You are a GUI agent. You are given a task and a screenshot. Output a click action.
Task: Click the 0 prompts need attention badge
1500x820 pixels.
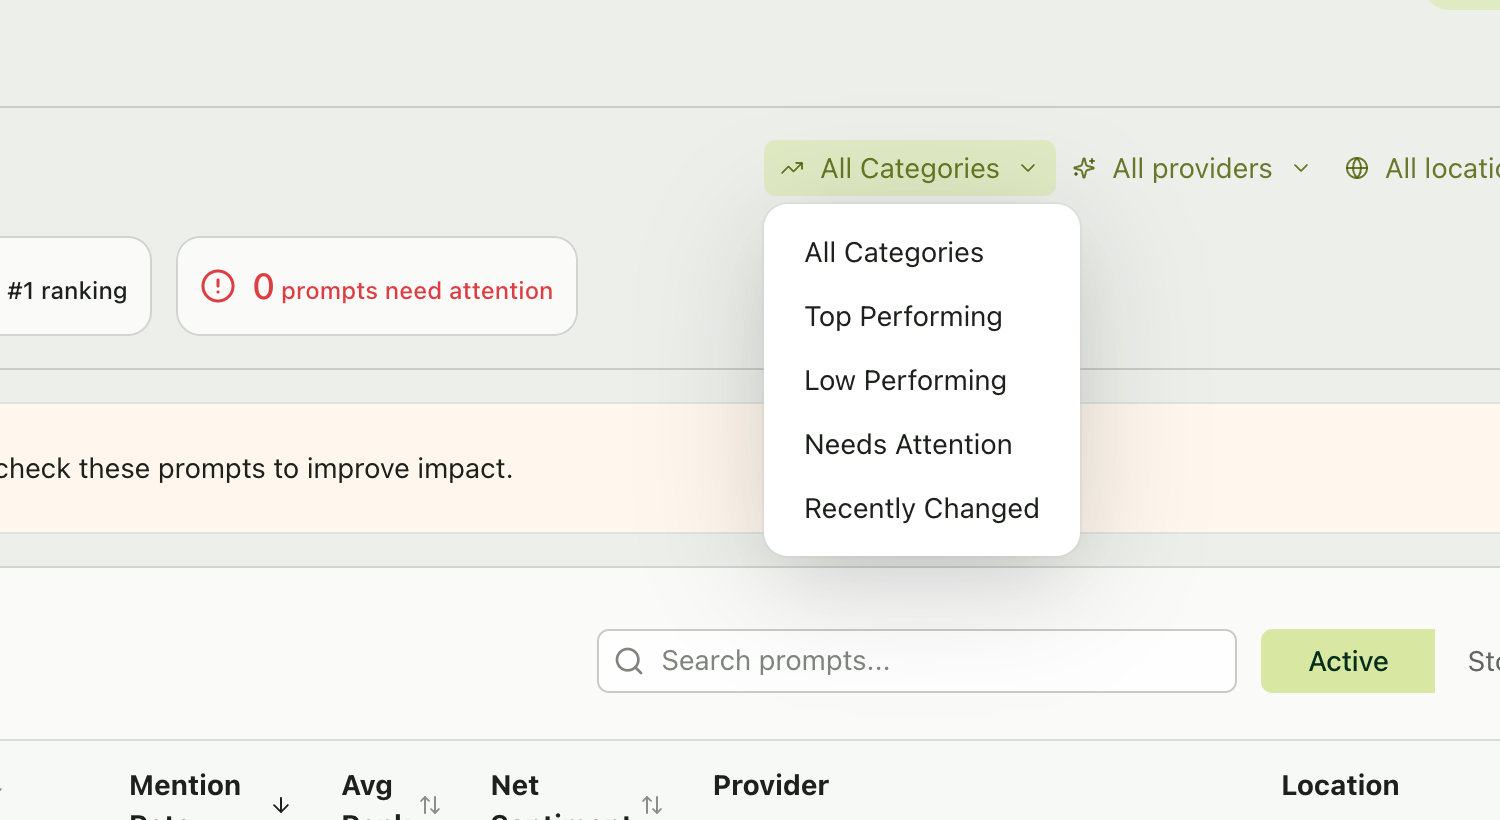pyautogui.click(x=377, y=286)
